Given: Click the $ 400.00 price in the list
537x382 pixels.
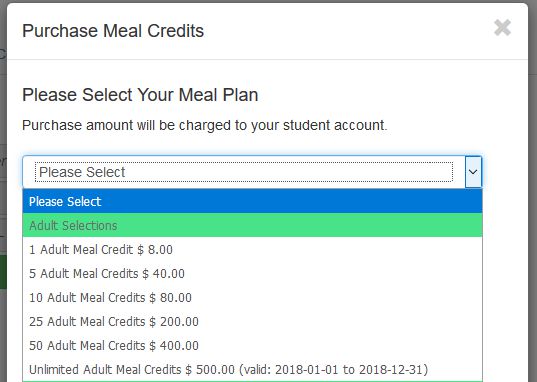Looking at the screenshot, I should coord(174,345).
